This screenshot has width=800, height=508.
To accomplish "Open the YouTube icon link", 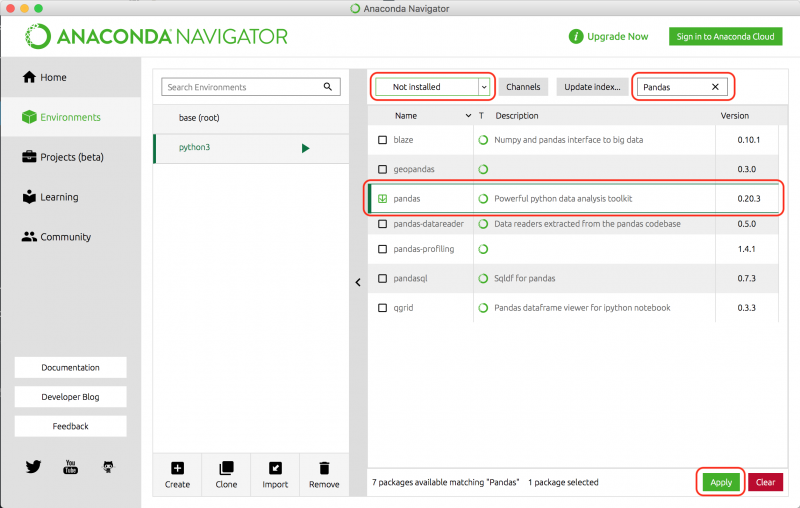I will [x=70, y=466].
